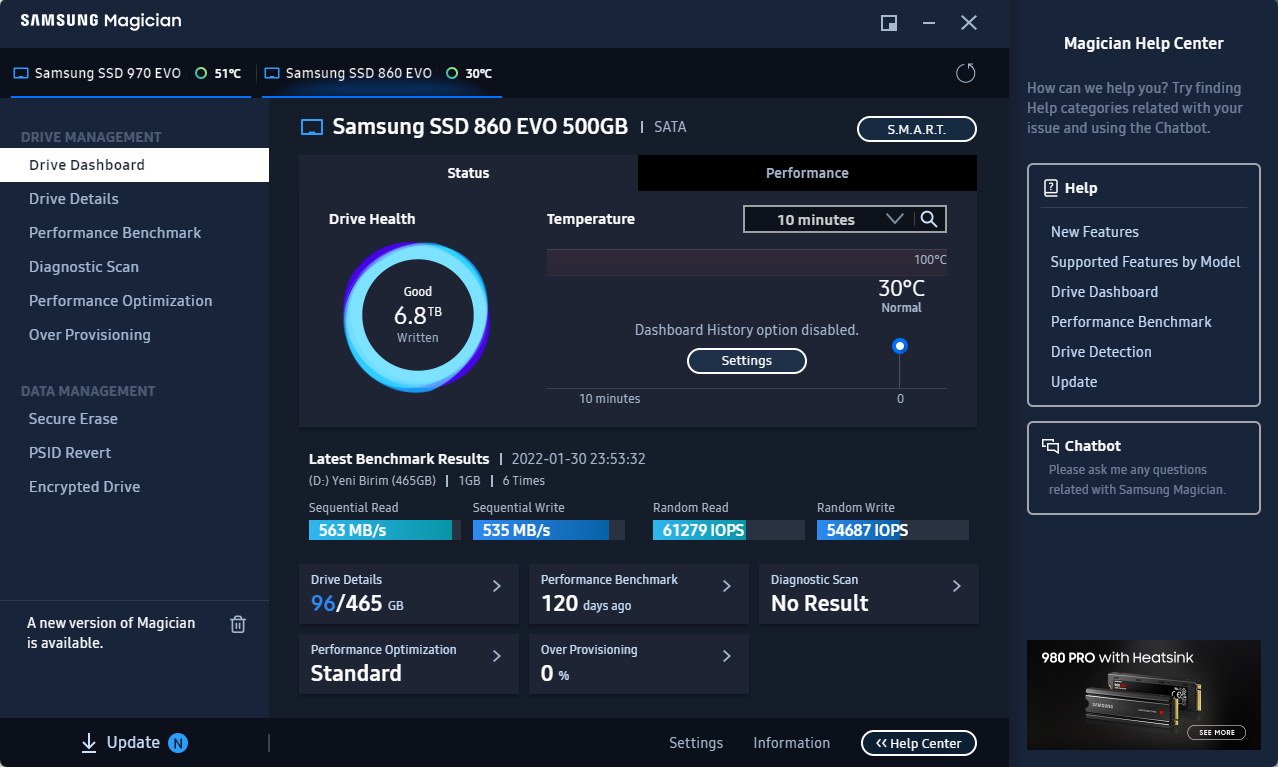Click the Sequential Write 535 MB/s bar

coord(549,530)
